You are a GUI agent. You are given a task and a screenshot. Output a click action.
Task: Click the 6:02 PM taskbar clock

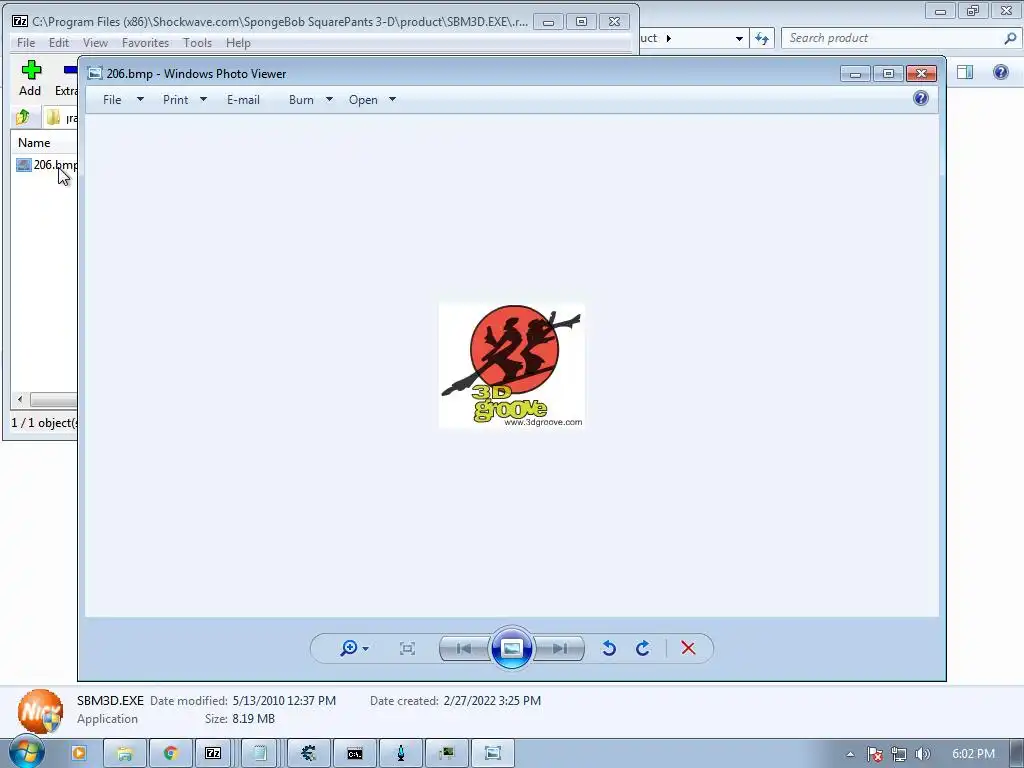pos(973,754)
